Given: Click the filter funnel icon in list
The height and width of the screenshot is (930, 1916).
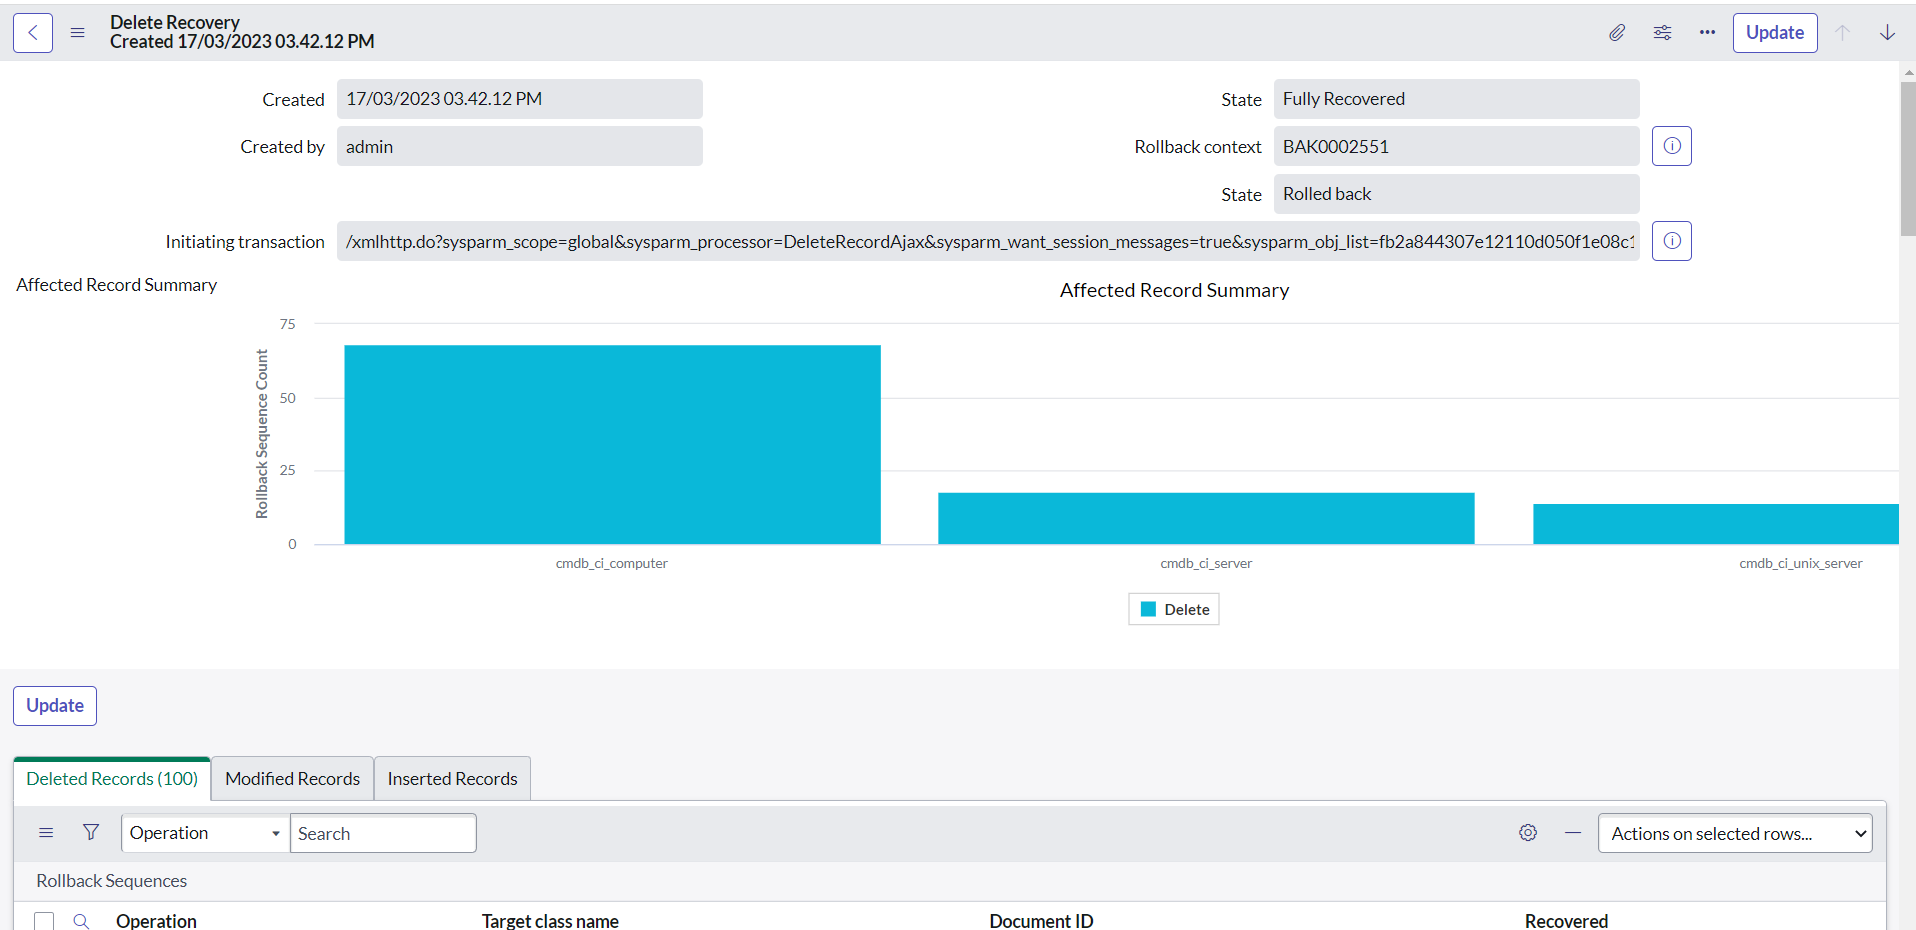Looking at the screenshot, I should (91, 833).
